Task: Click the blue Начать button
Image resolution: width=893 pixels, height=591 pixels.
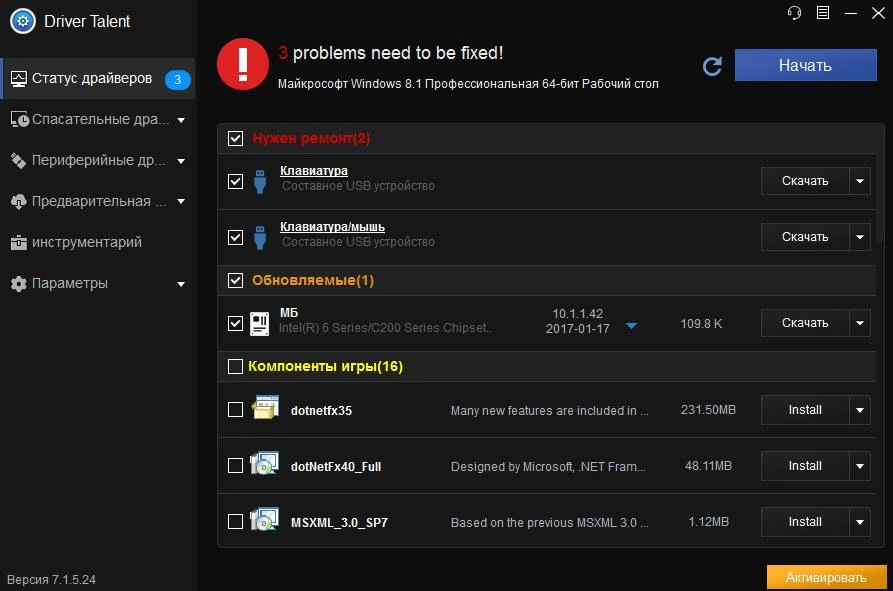Action: (805, 65)
